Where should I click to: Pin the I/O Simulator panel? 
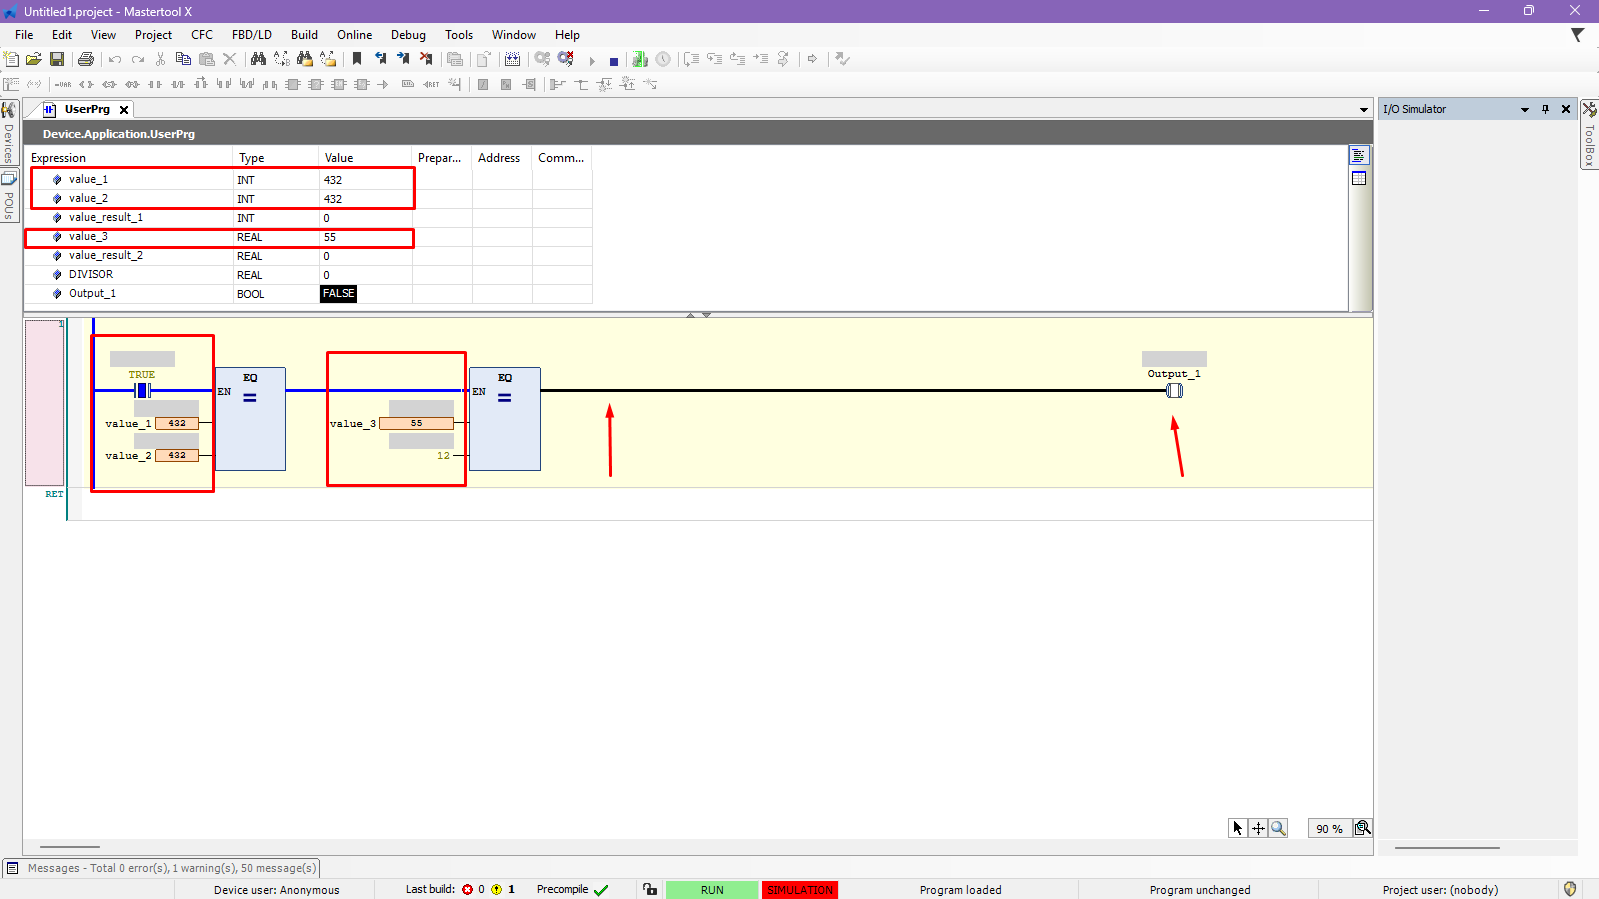click(1545, 109)
